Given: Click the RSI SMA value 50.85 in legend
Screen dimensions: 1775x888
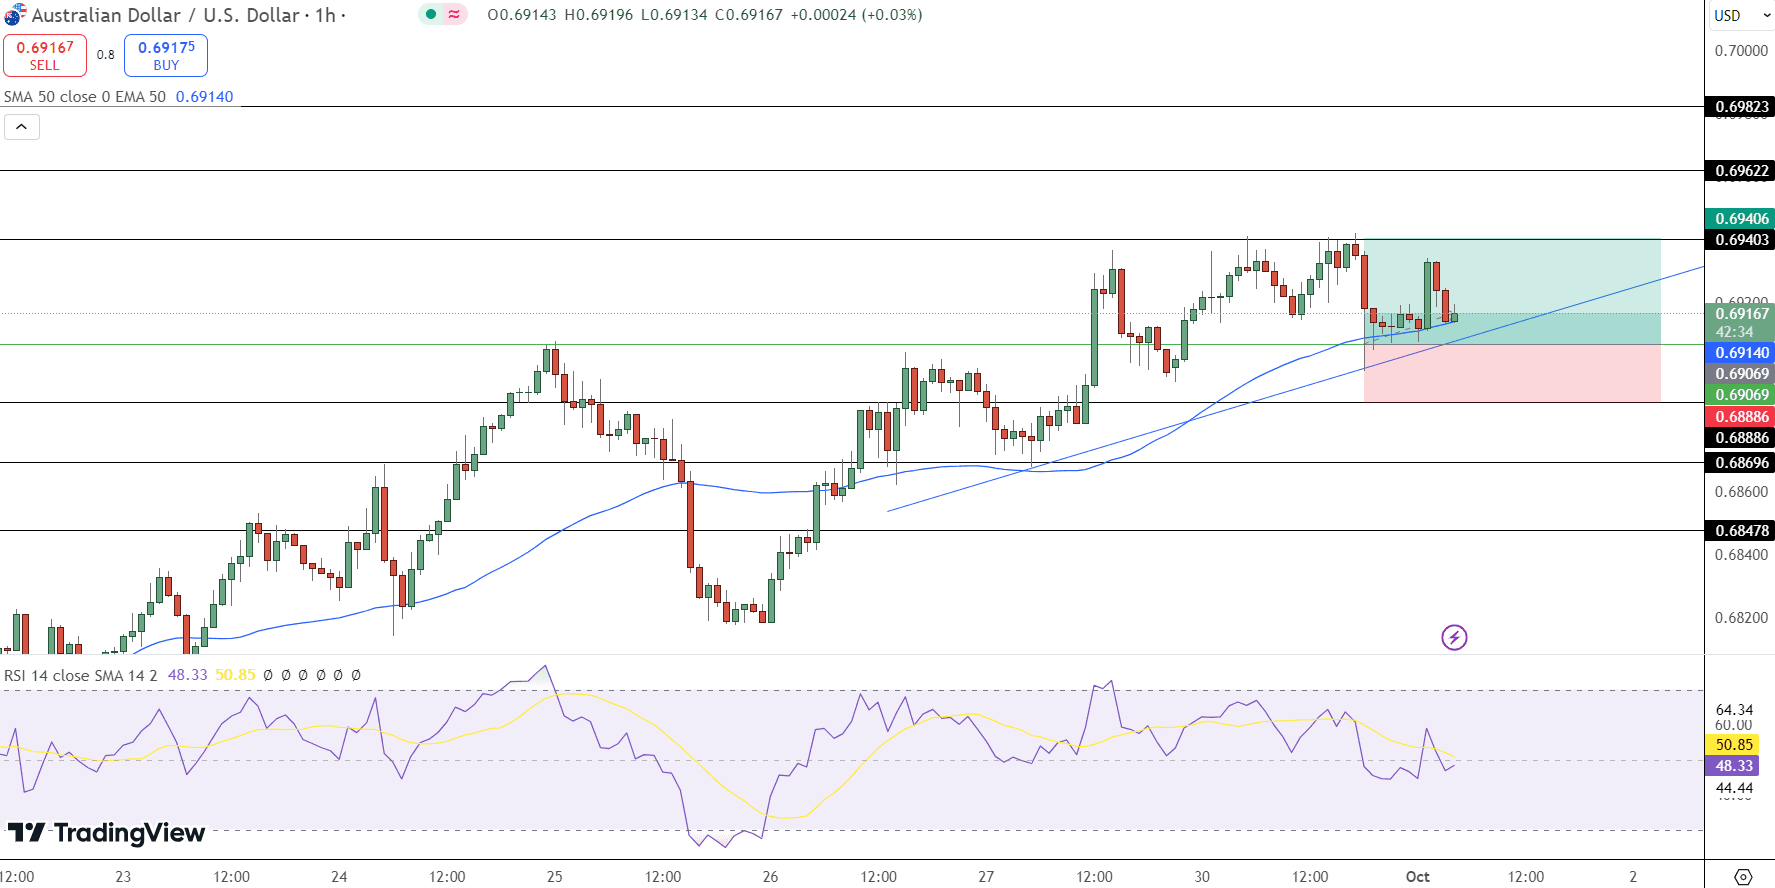Looking at the screenshot, I should [235, 675].
